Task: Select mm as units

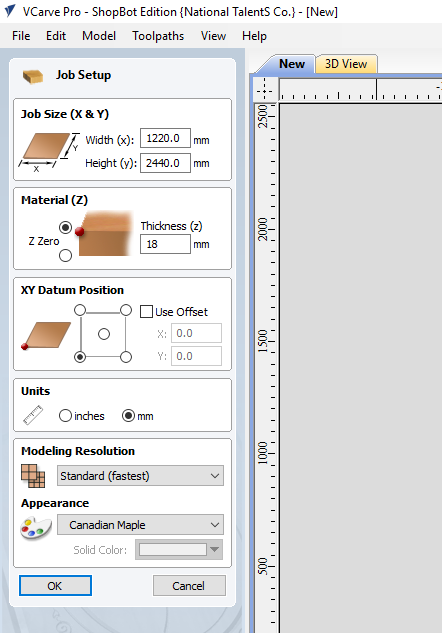Action: click(x=128, y=416)
